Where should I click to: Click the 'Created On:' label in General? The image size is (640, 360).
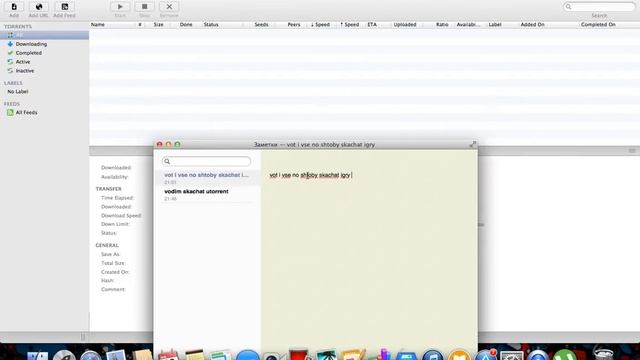[115, 272]
